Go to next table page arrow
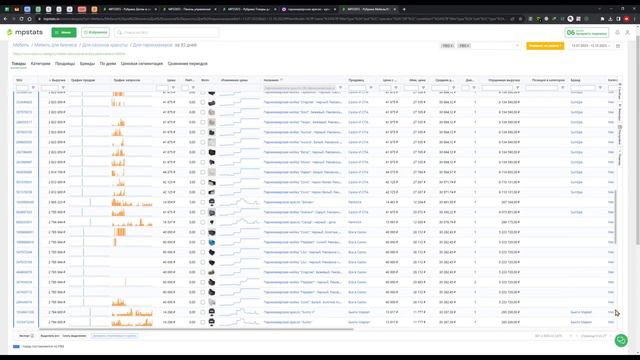This screenshot has width=640, height=360. (x=611, y=336)
